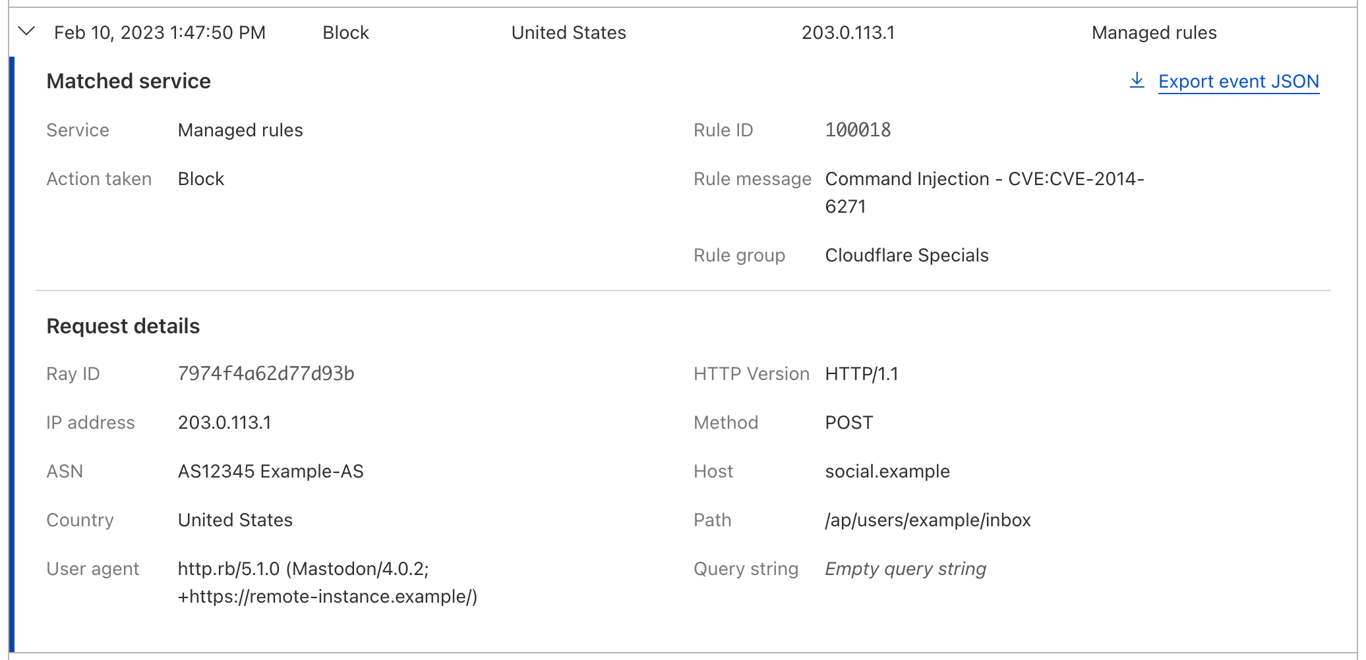Click Managed rules in the event header row
Screen dimensions: 1366x660
click(1154, 33)
